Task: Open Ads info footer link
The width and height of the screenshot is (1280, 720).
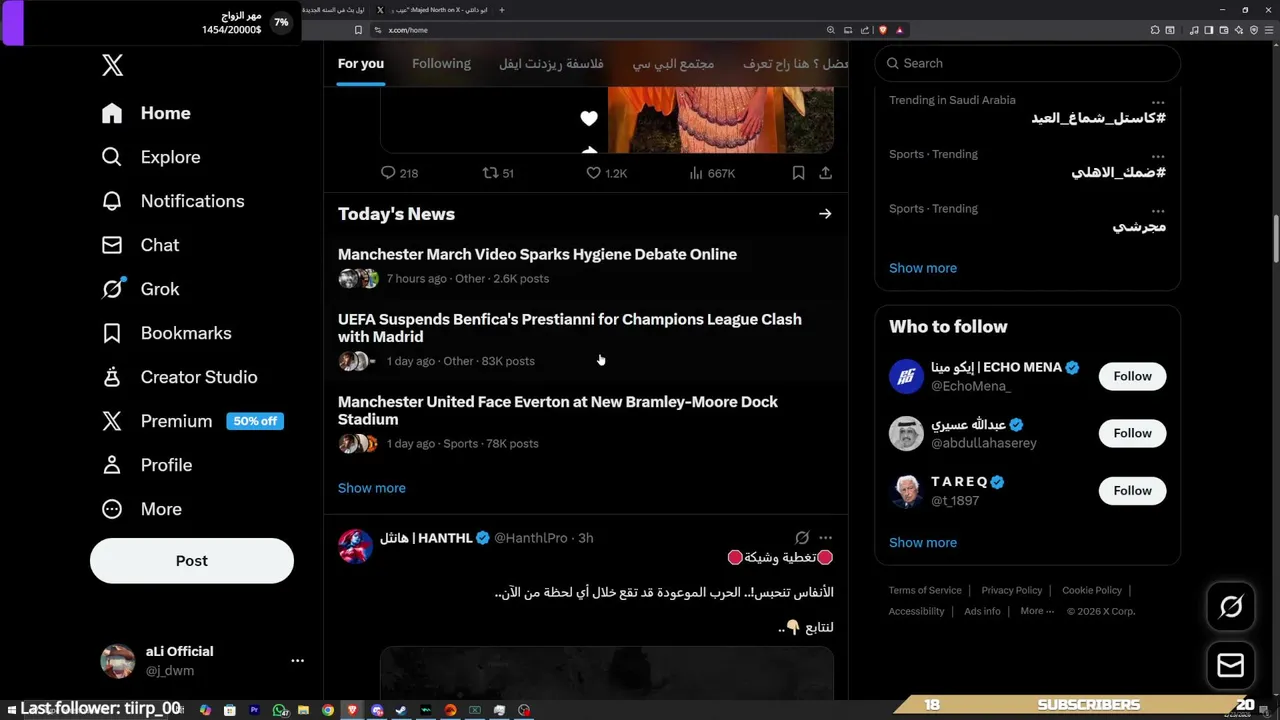Action: (x=982, y=611)
